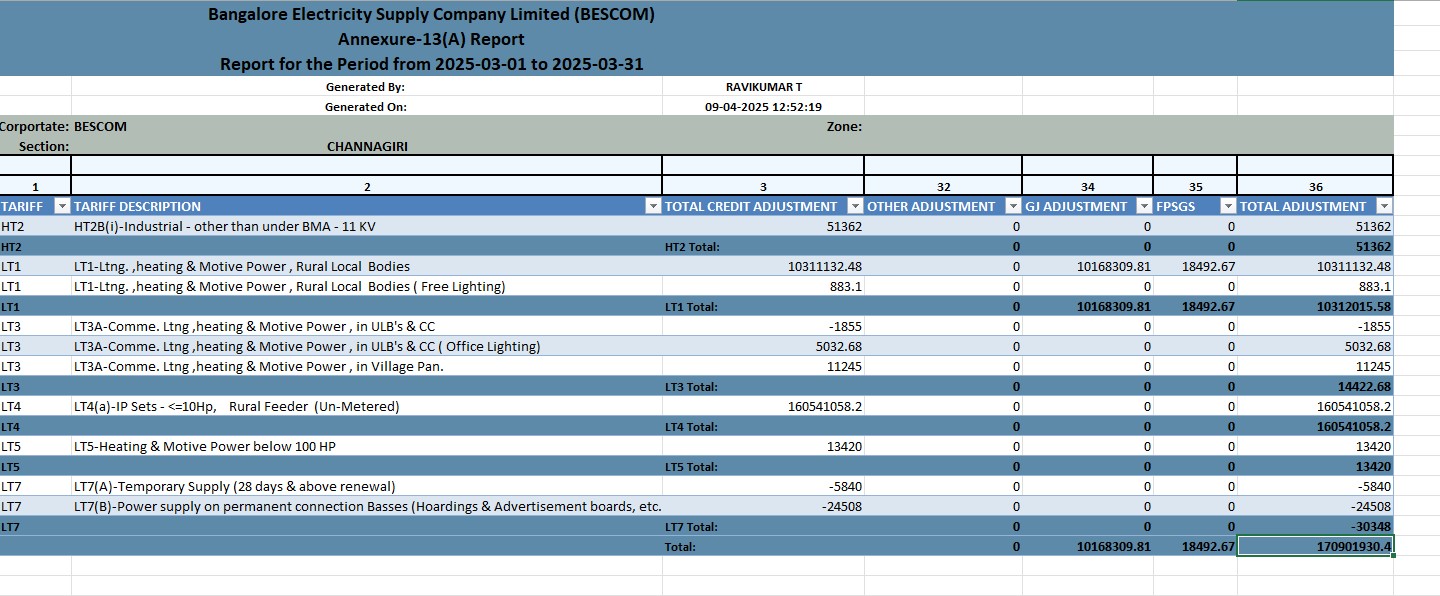1440x596 pixels.
Task: Select column number 32 header cell
Action: (x=943, y=186)
